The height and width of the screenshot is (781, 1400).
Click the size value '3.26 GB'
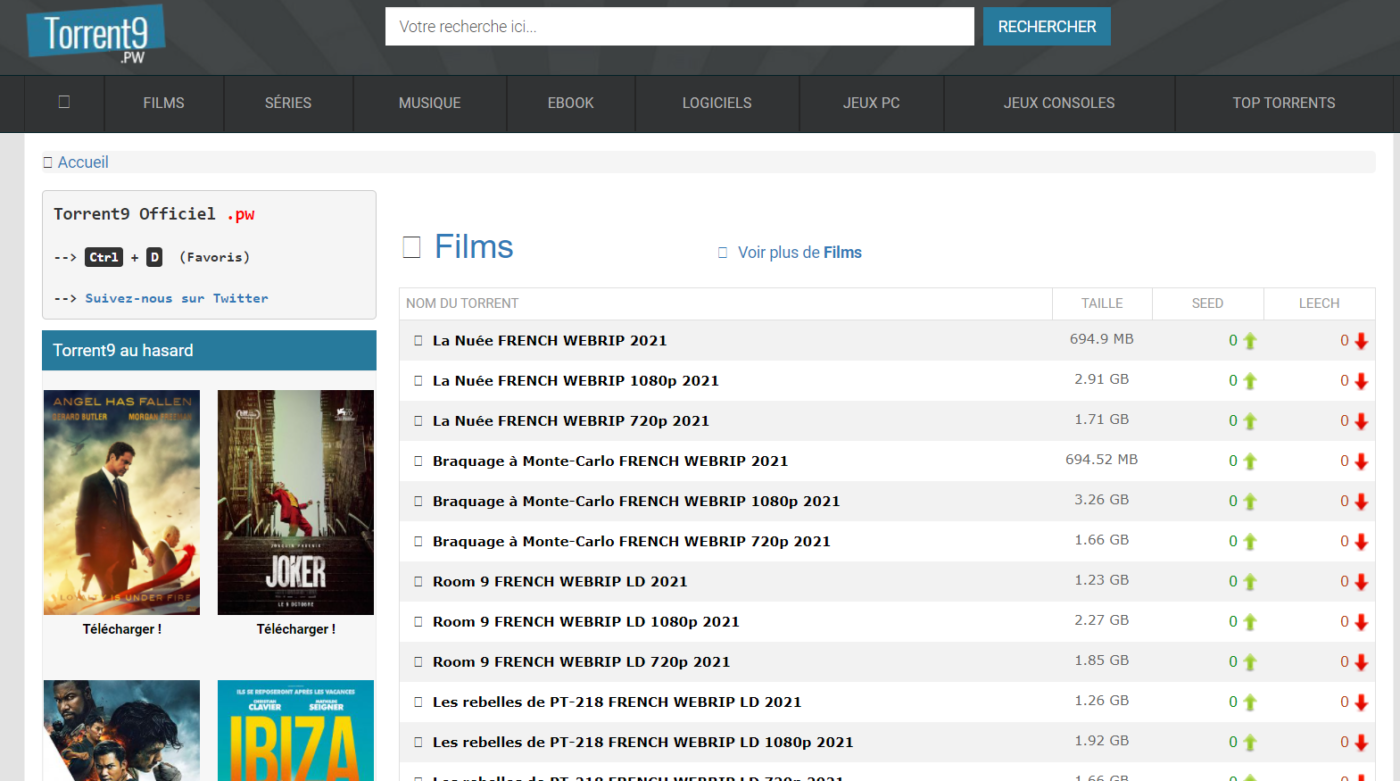click(x=1102, y=499)
